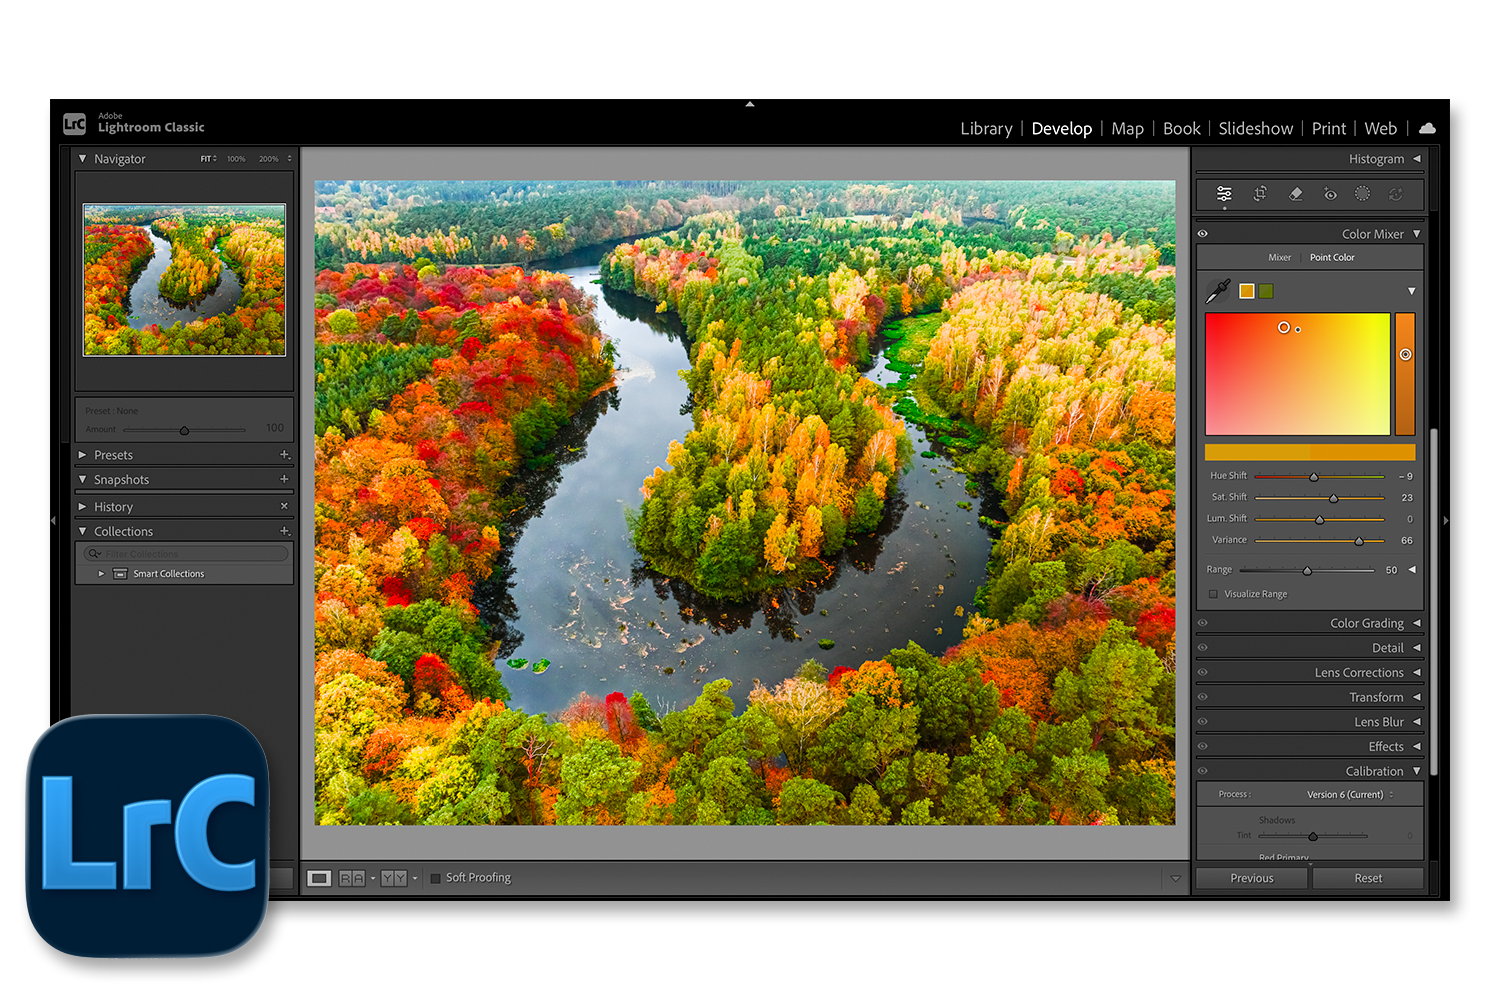Screen dimensions: 1500x1000
Task: Switch to Loupe view in toolbar
Action: 319,878
